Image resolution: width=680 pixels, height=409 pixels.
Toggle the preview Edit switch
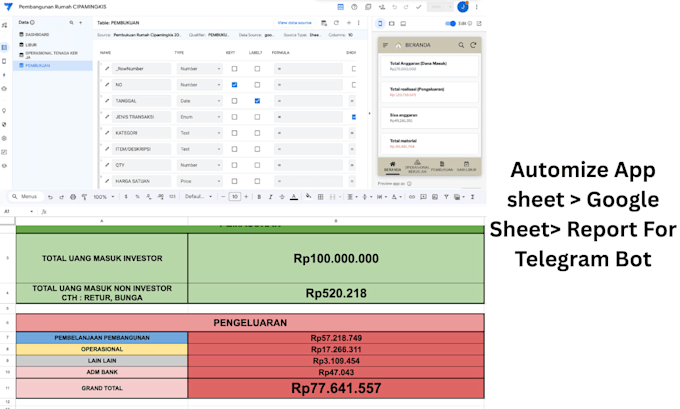tap(451, 23)
